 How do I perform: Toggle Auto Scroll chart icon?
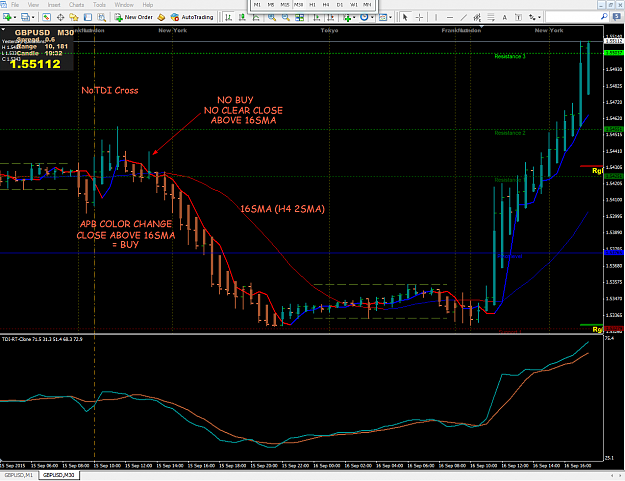[x=316, y=17]
